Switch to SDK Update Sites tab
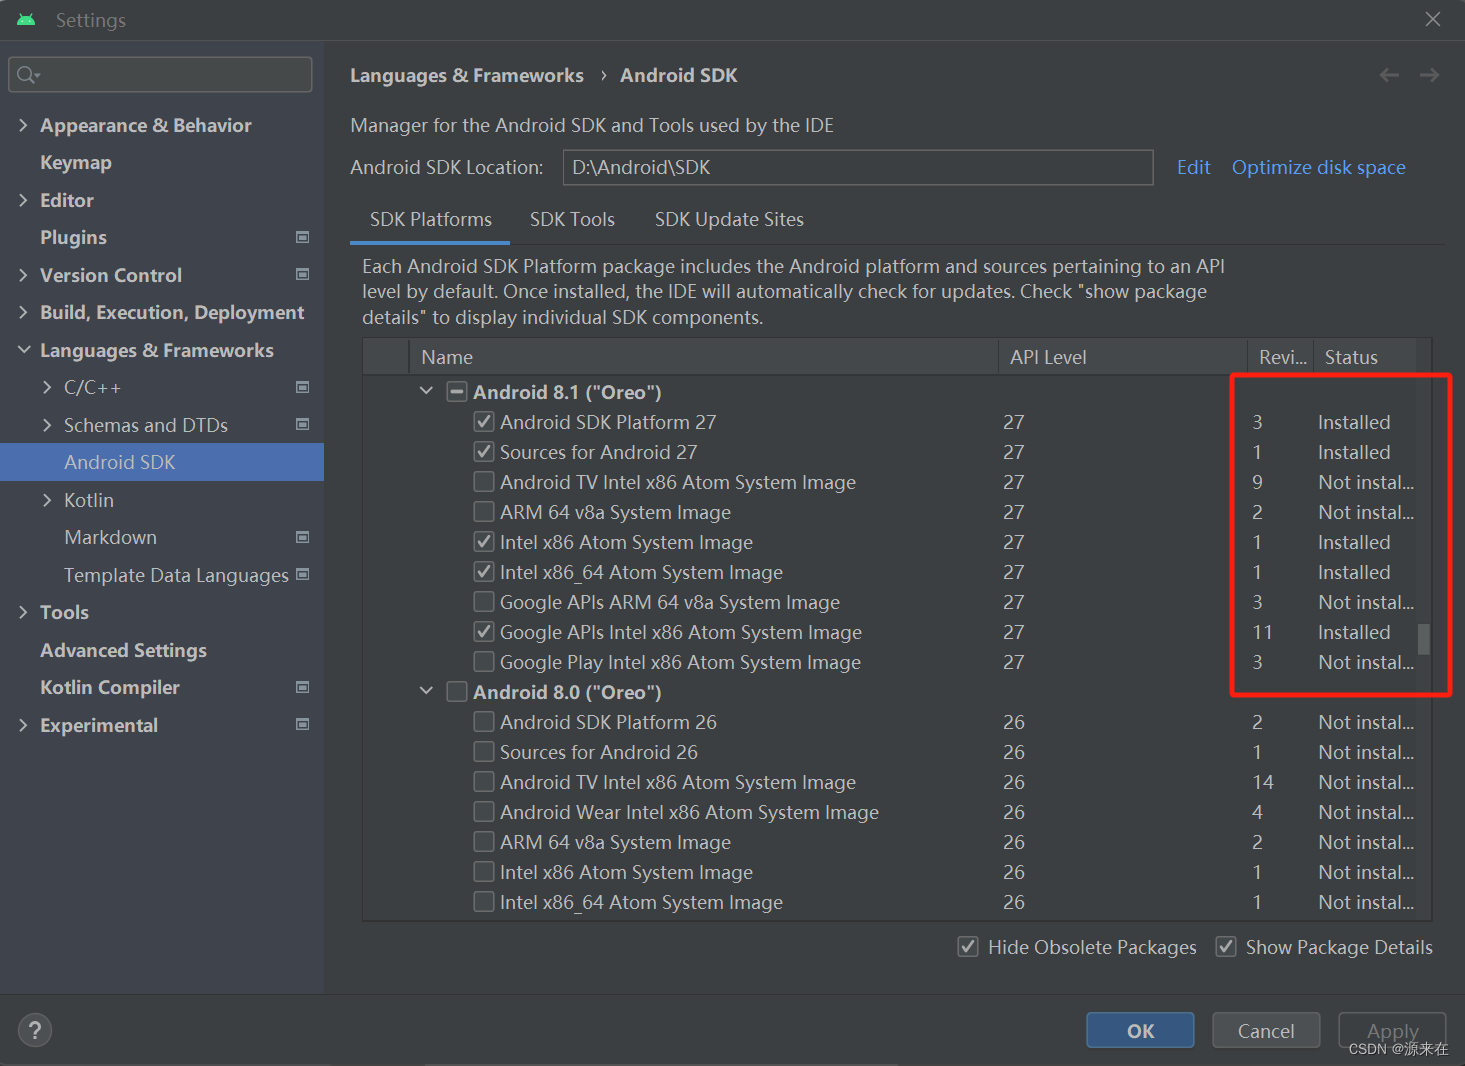Screen dimensions: 1465x1066 pyautogui.click(x=729, y=219)
